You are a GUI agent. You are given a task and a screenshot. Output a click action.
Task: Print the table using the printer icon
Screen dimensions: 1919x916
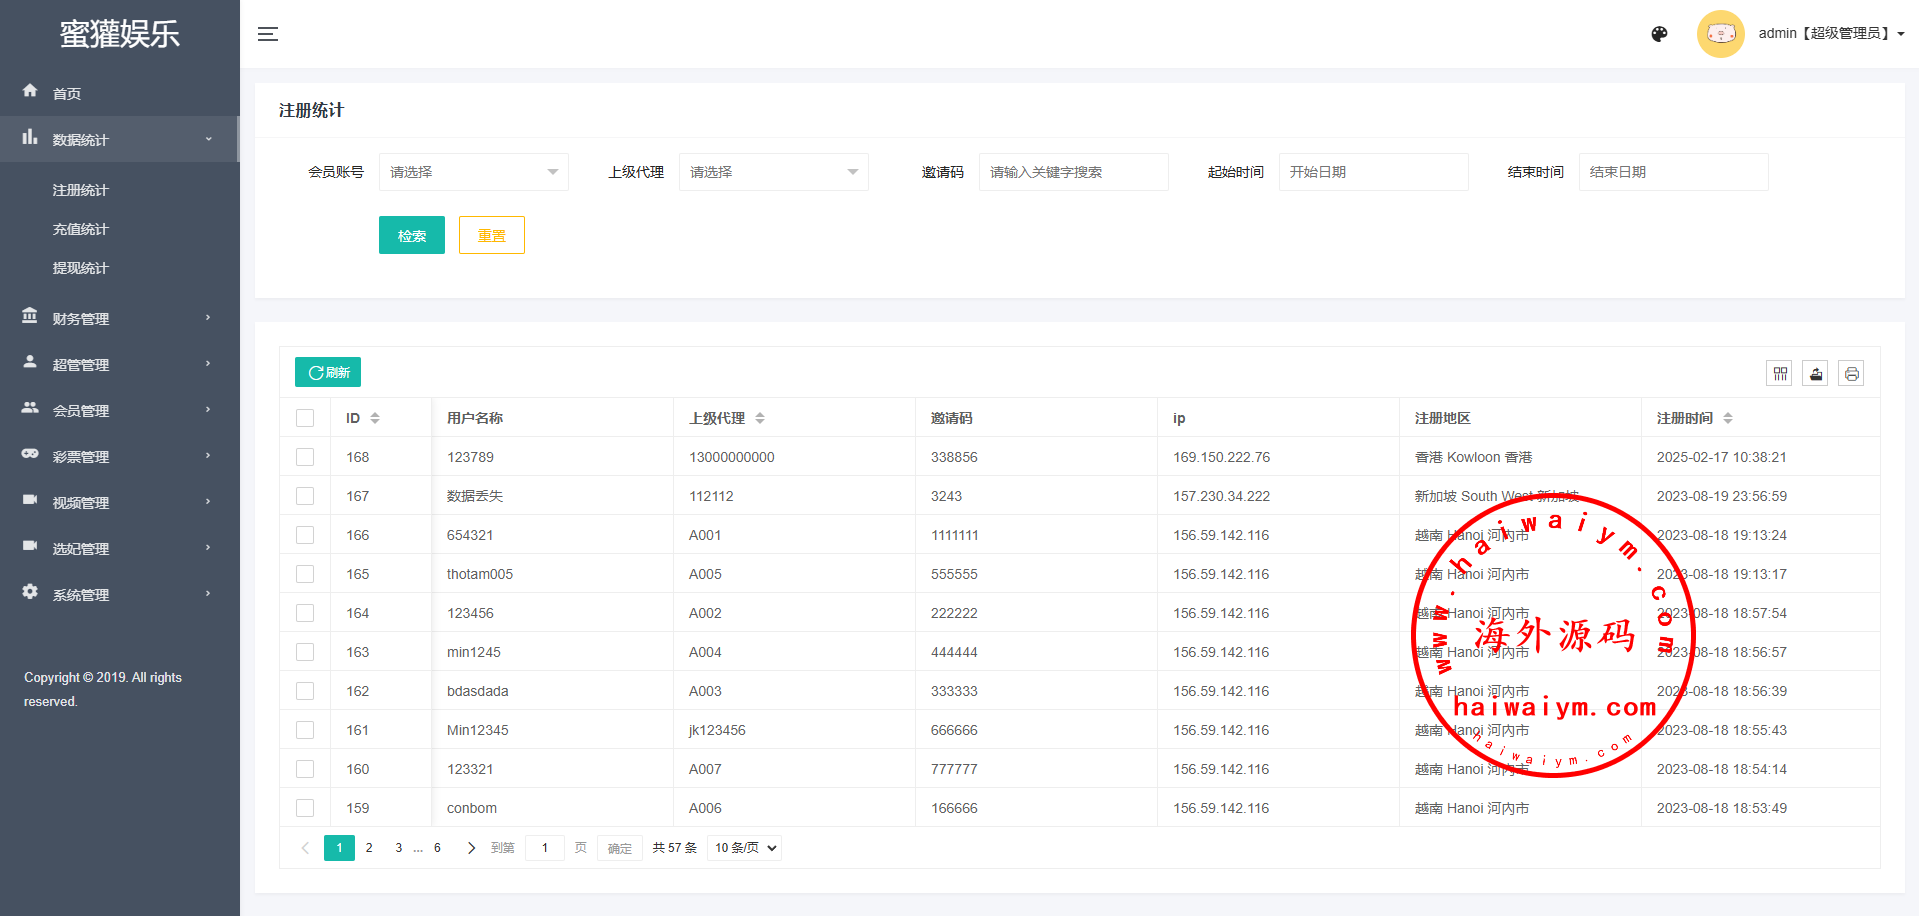(1852, 374)
